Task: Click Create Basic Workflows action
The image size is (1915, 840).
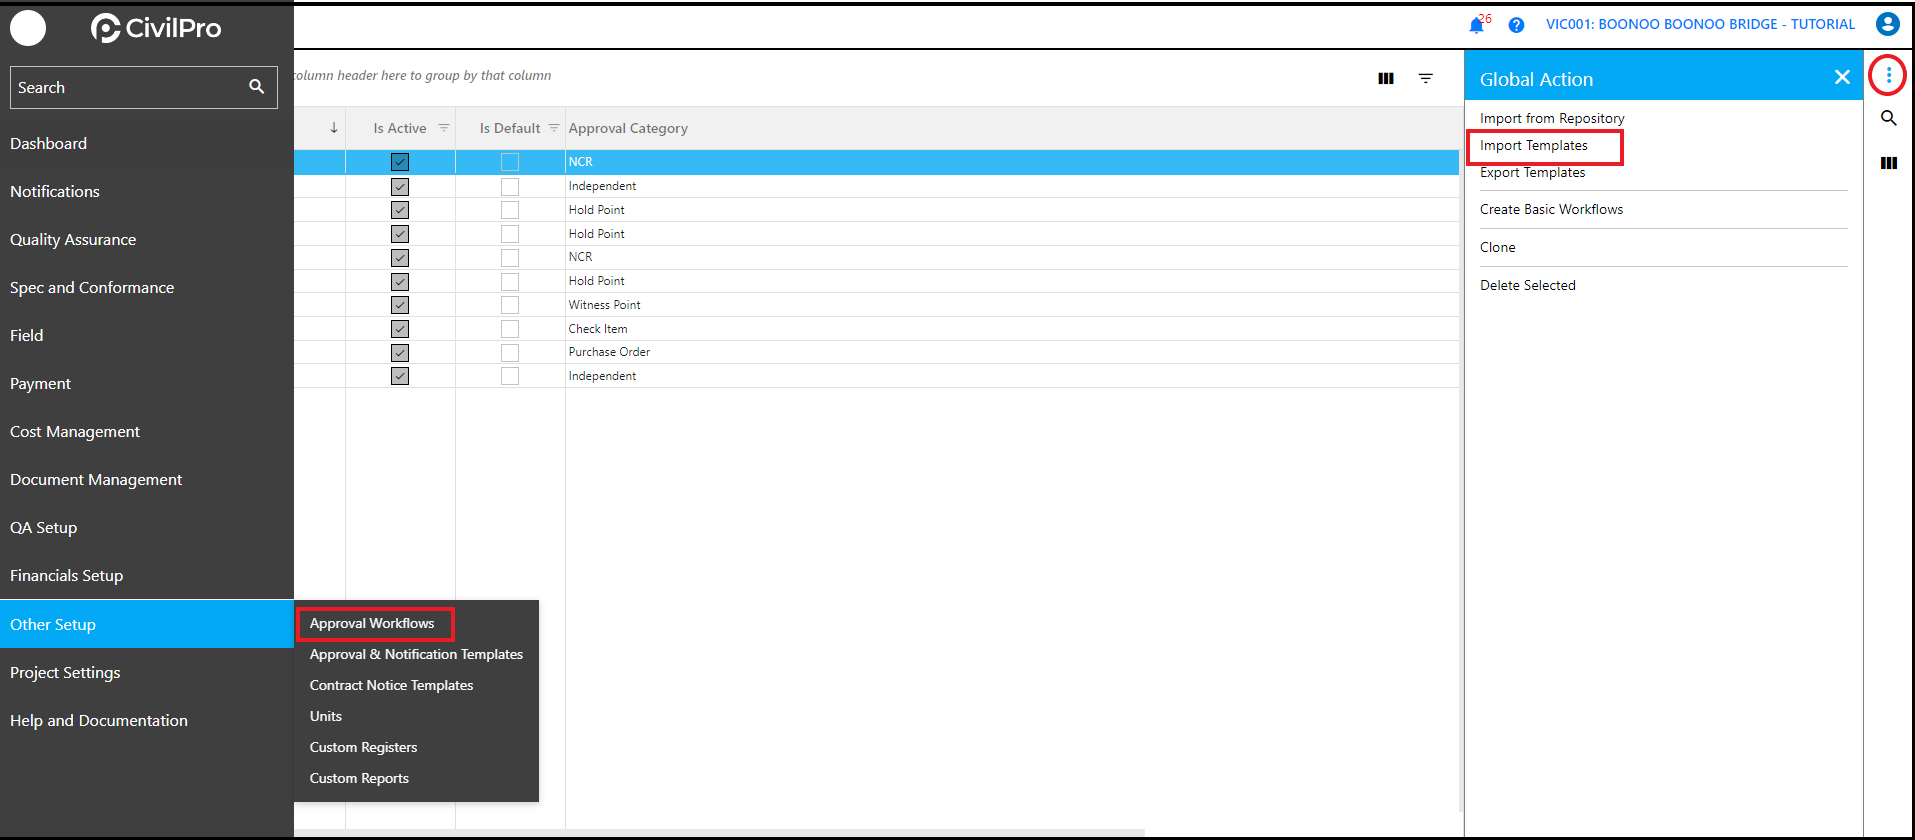Action: point(1551,209)
